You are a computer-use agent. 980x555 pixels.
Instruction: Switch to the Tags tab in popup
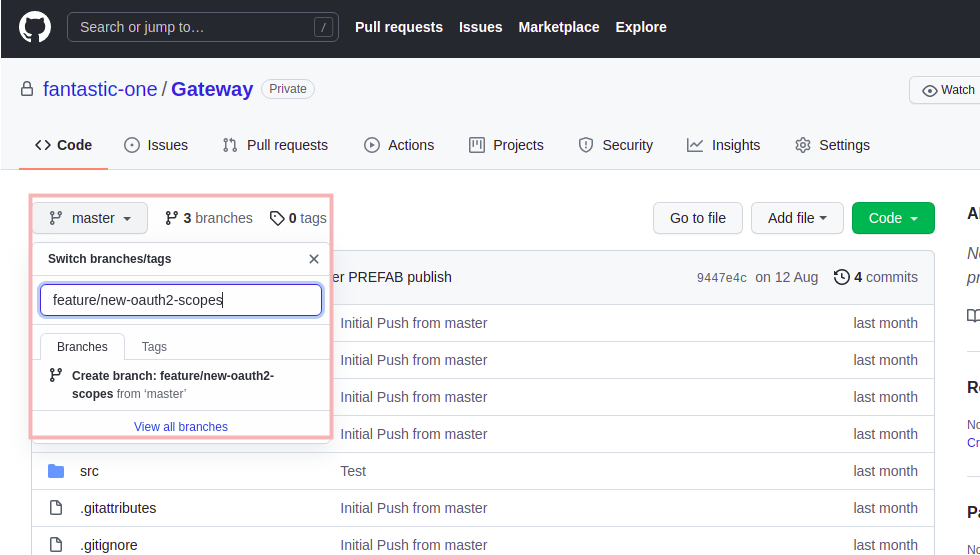point(154,347)
